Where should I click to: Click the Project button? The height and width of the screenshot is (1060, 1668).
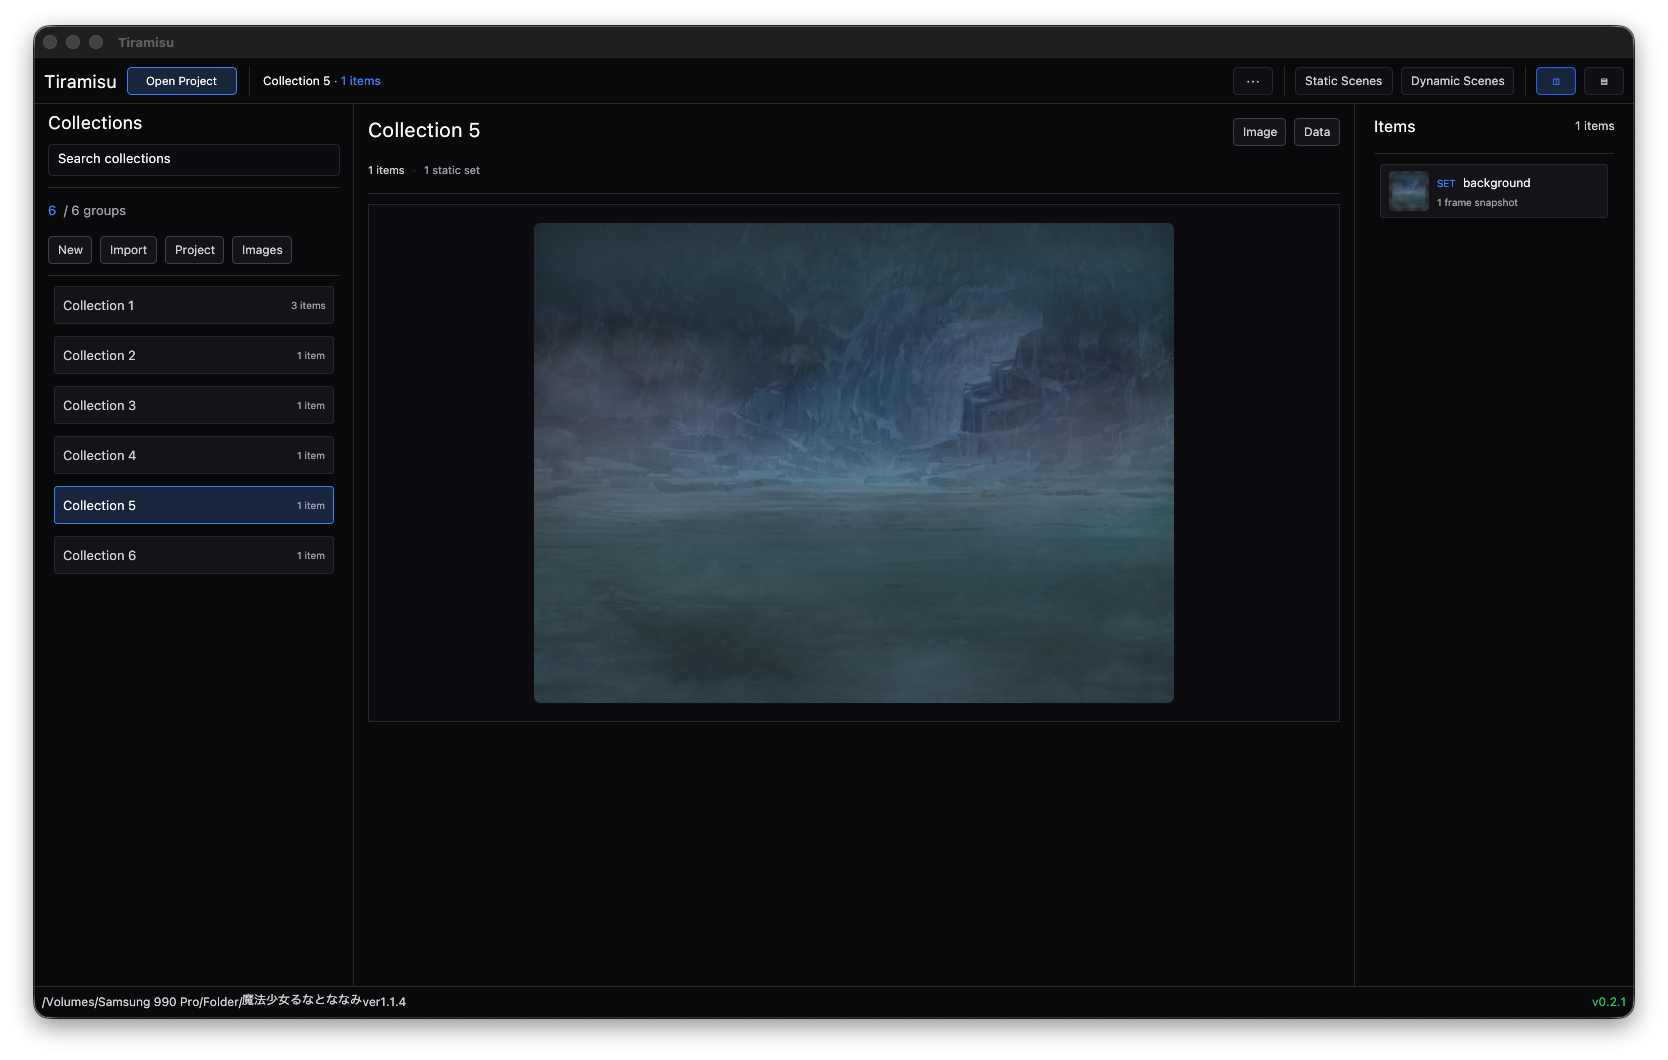194,249
